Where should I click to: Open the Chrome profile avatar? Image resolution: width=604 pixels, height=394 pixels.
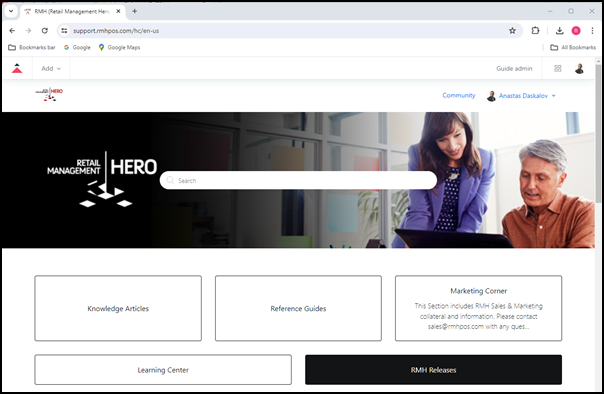point(576,30)
